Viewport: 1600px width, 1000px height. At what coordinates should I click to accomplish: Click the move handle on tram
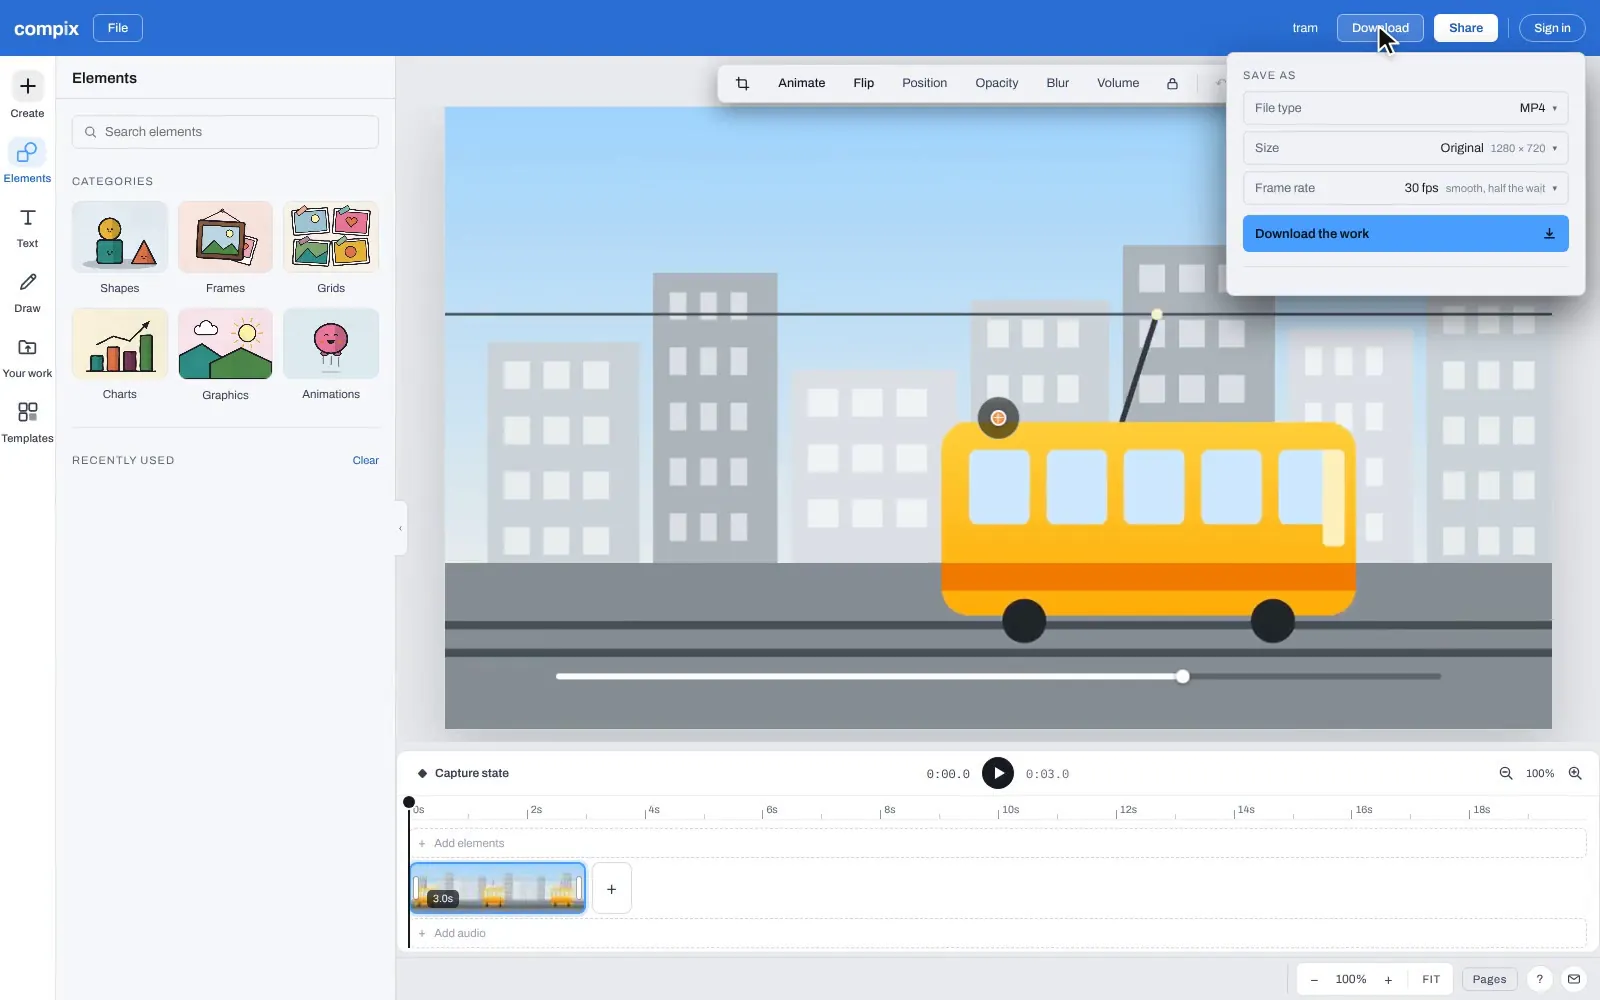click(998, 418)
